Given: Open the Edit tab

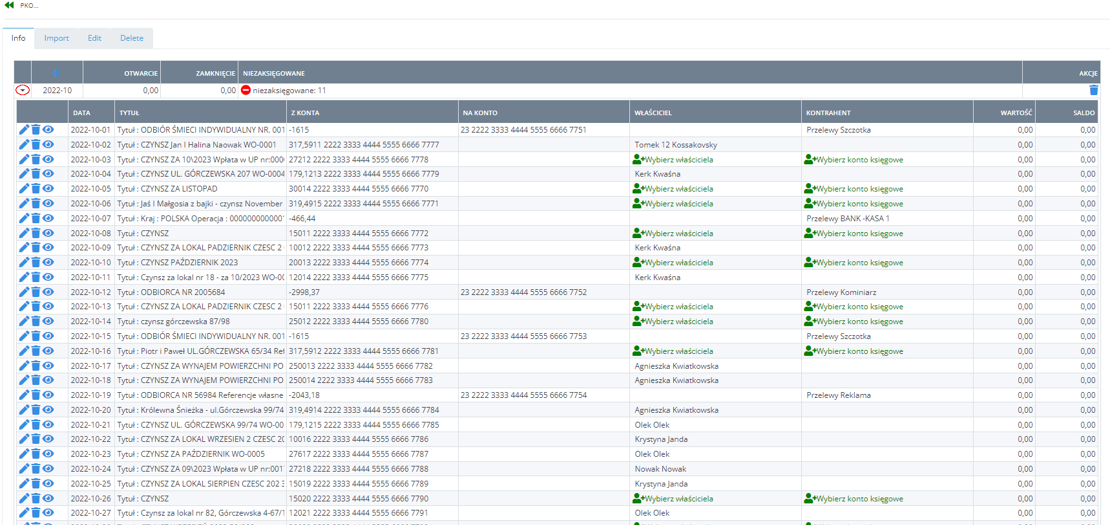Looking at the screenshot, I should pyautogui.click(x=94, y=38).
